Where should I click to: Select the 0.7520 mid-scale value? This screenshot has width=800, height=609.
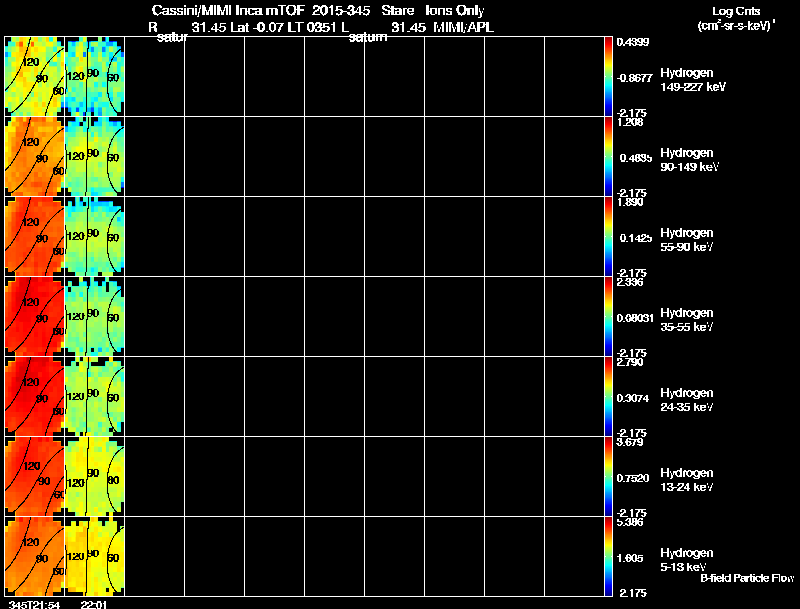[x=633, y=478]
